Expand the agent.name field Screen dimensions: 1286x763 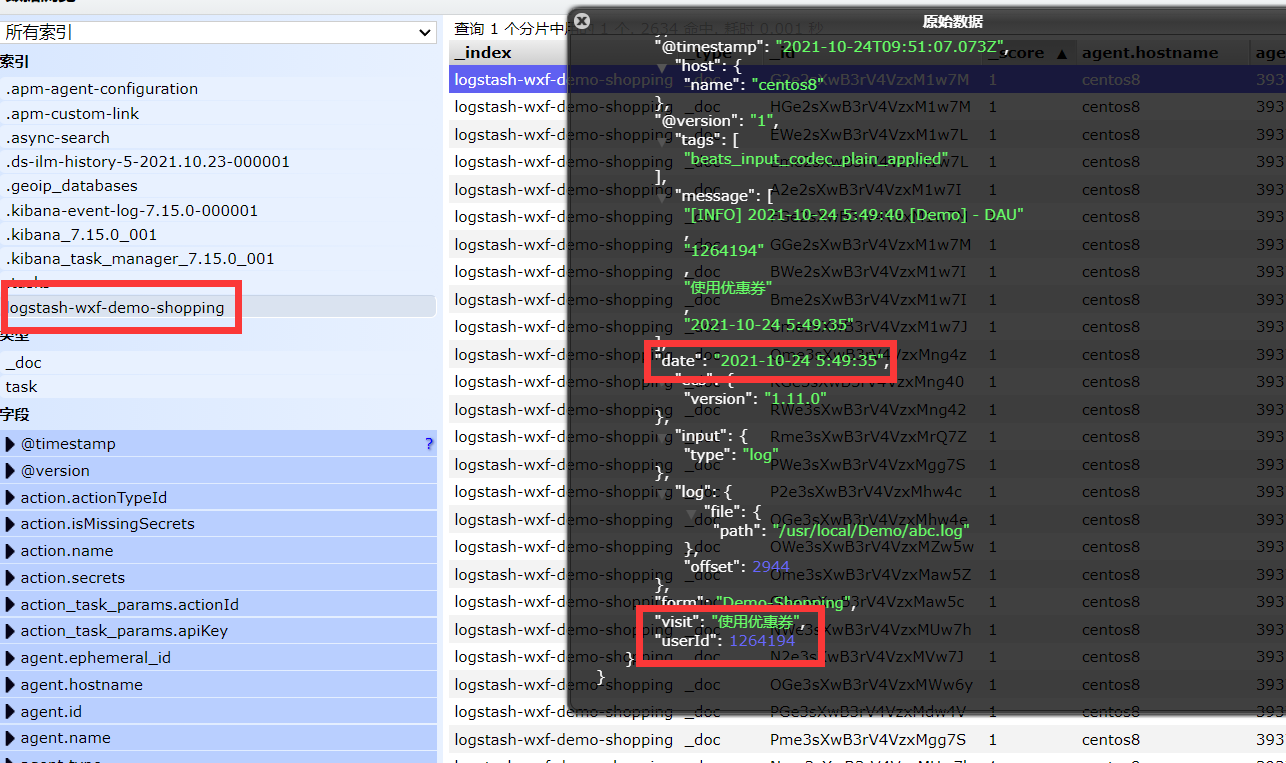tap(11, 738)
